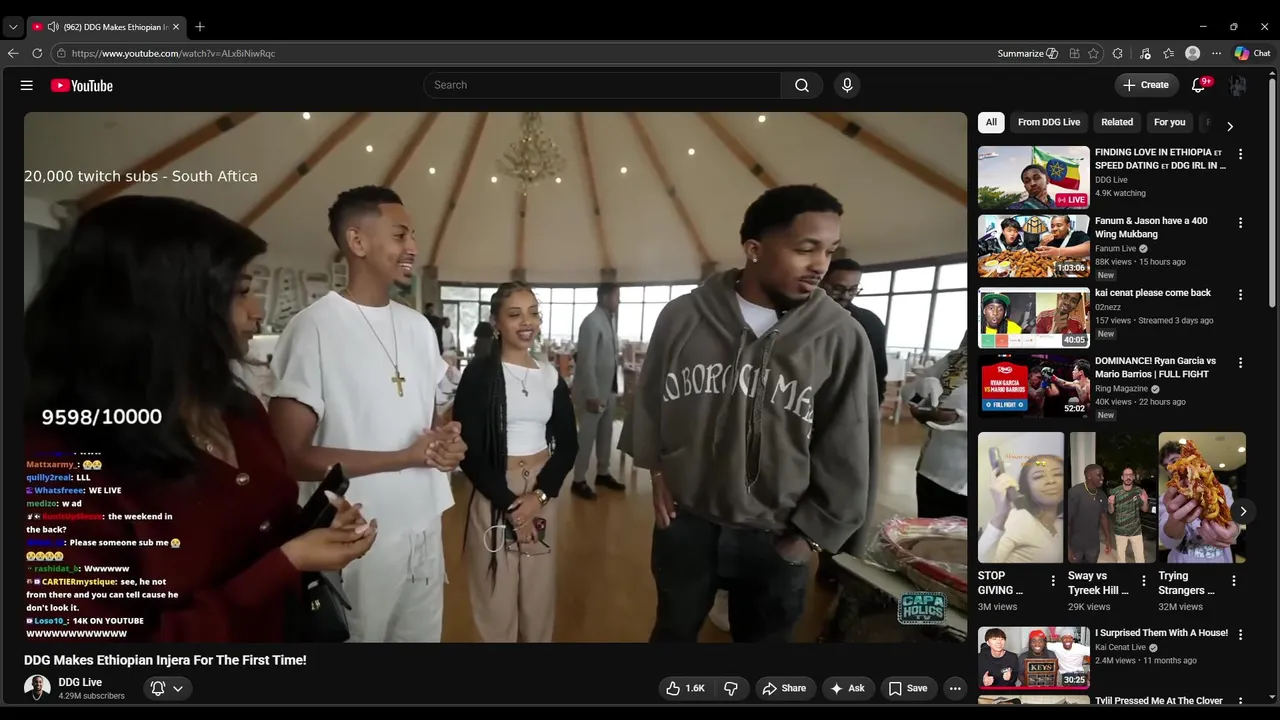The height and width of the screenshot is (720, 1280).
Task: Mute the tab via speaker icon
Action: pyautogui.click(x=52, y=27)
